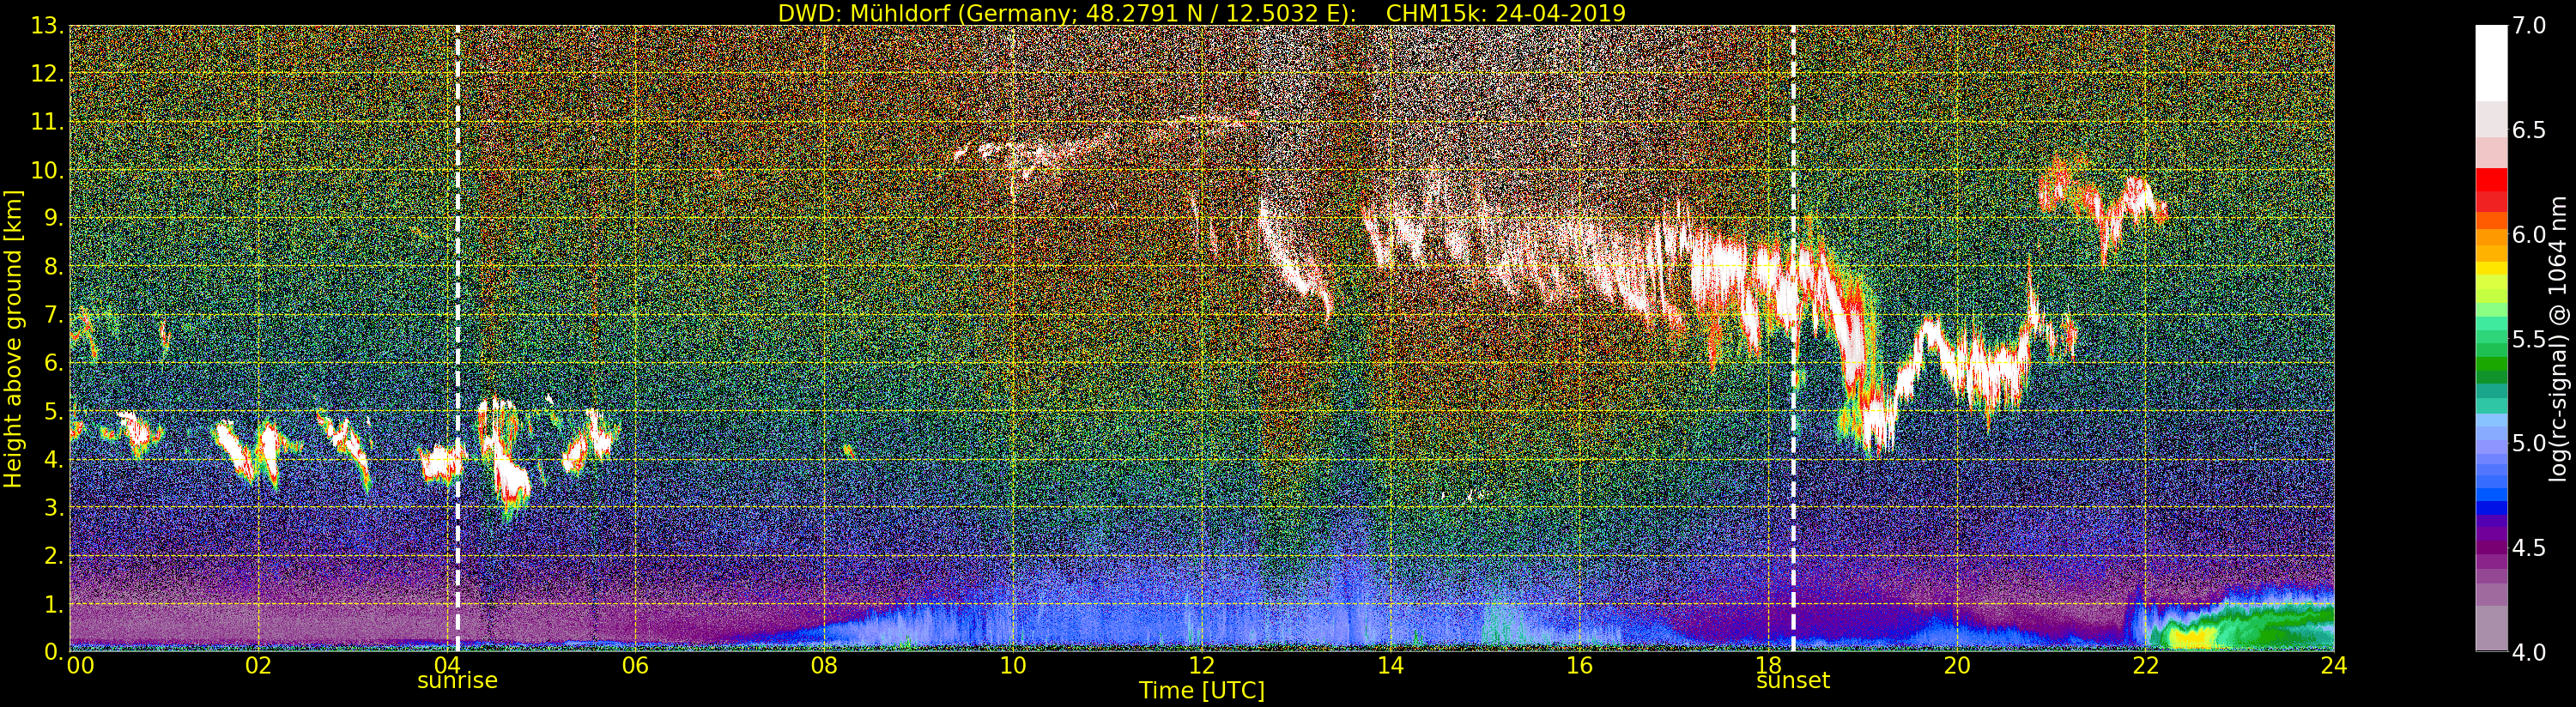
Task: Click the 'sunset' label below the axis
Action: tap(1793, 681)
